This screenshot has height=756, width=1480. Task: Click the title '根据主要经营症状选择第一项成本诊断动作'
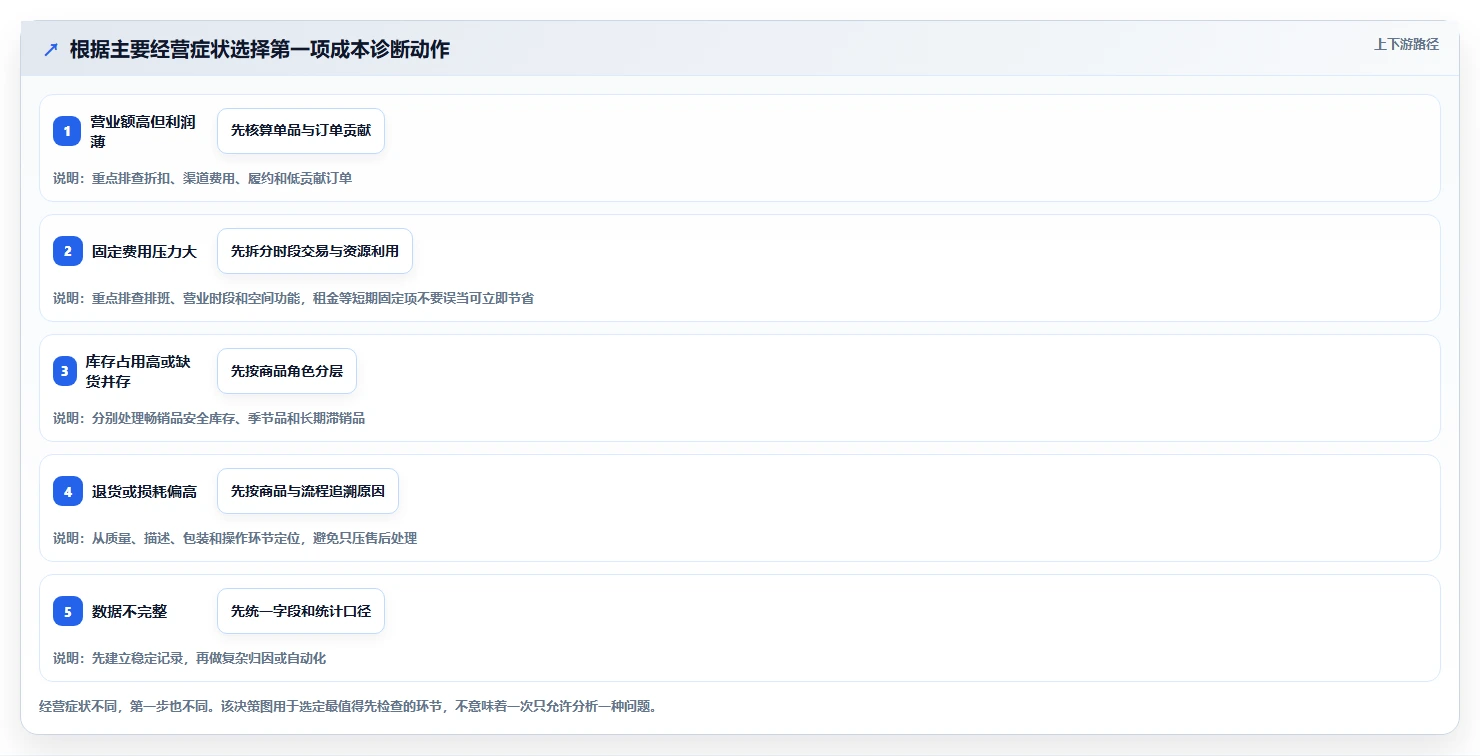click(260, 50)
